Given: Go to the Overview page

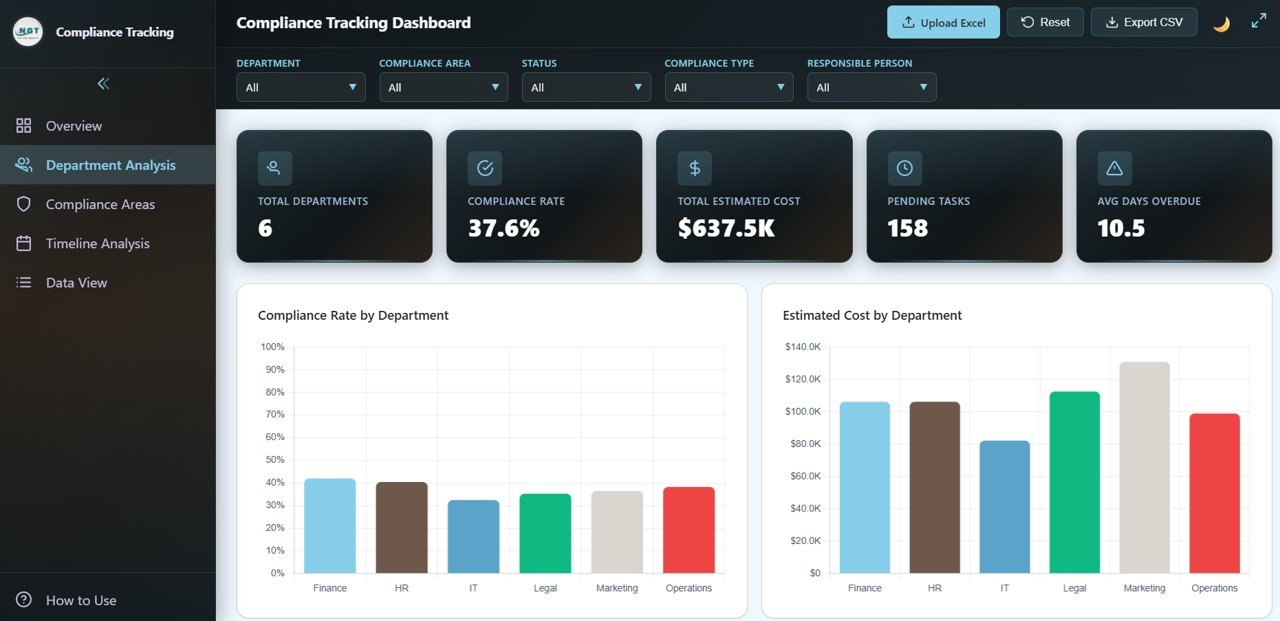Looking at the screenshot, I should 74,126.
